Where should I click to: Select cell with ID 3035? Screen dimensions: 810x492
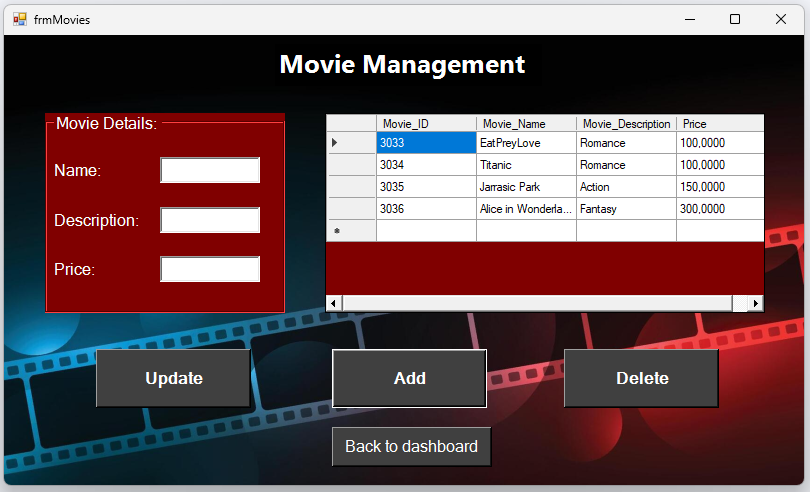tap(426, 187)
